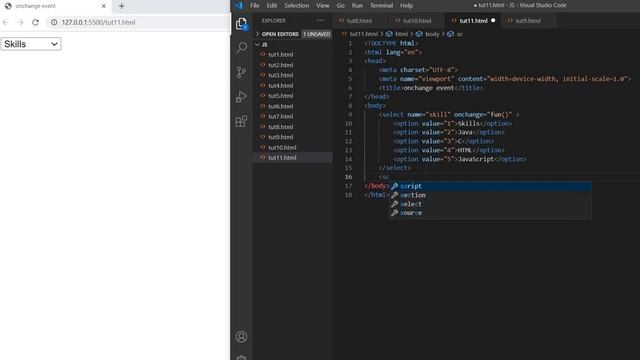
Task: Open the Edit menu
Action: tap(272, 5)
